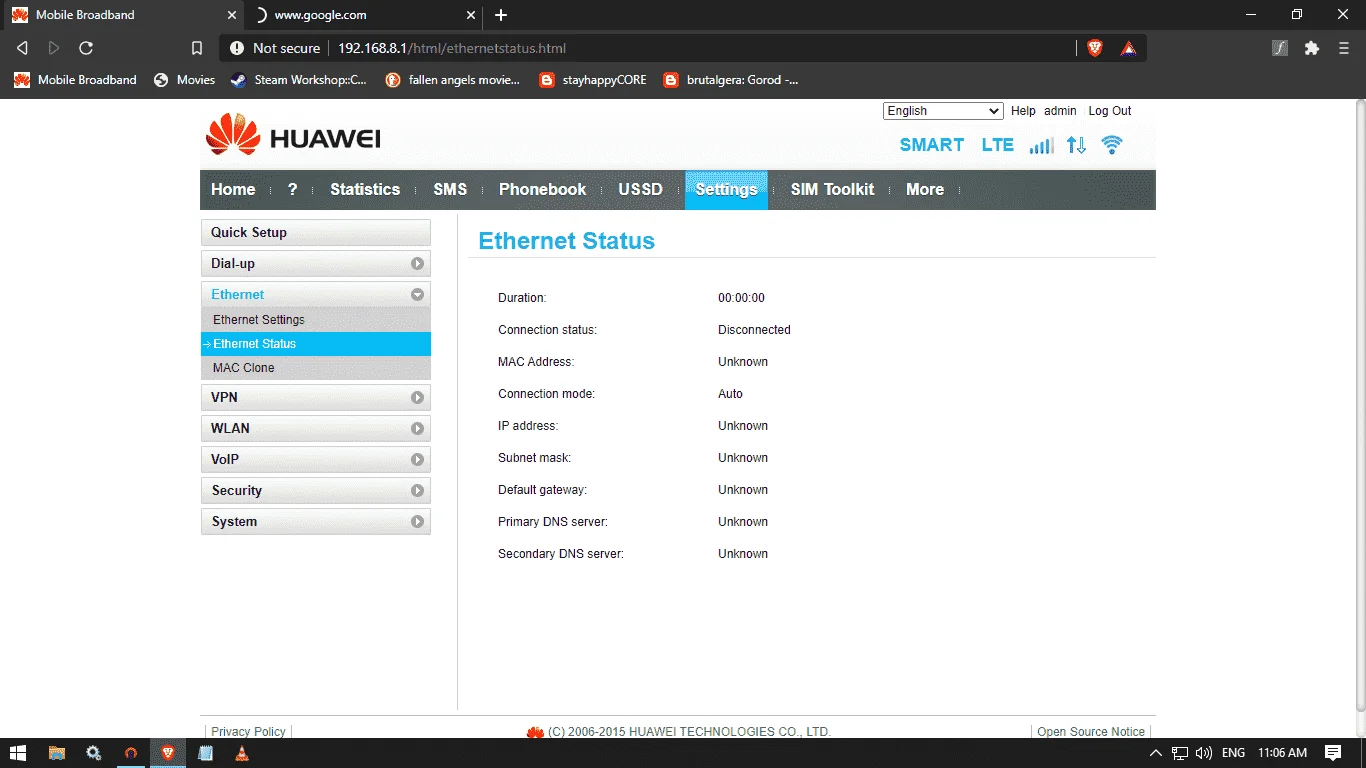This screenshot has width=1366, height=768.
Task: Click the Log Out link
Action: point(1110,111)
